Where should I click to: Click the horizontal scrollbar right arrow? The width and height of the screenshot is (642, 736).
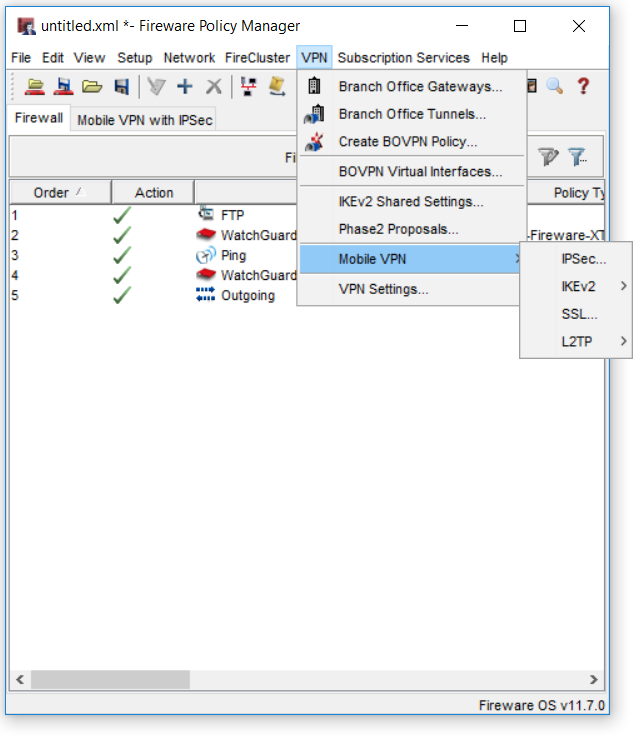click(595, 680)
